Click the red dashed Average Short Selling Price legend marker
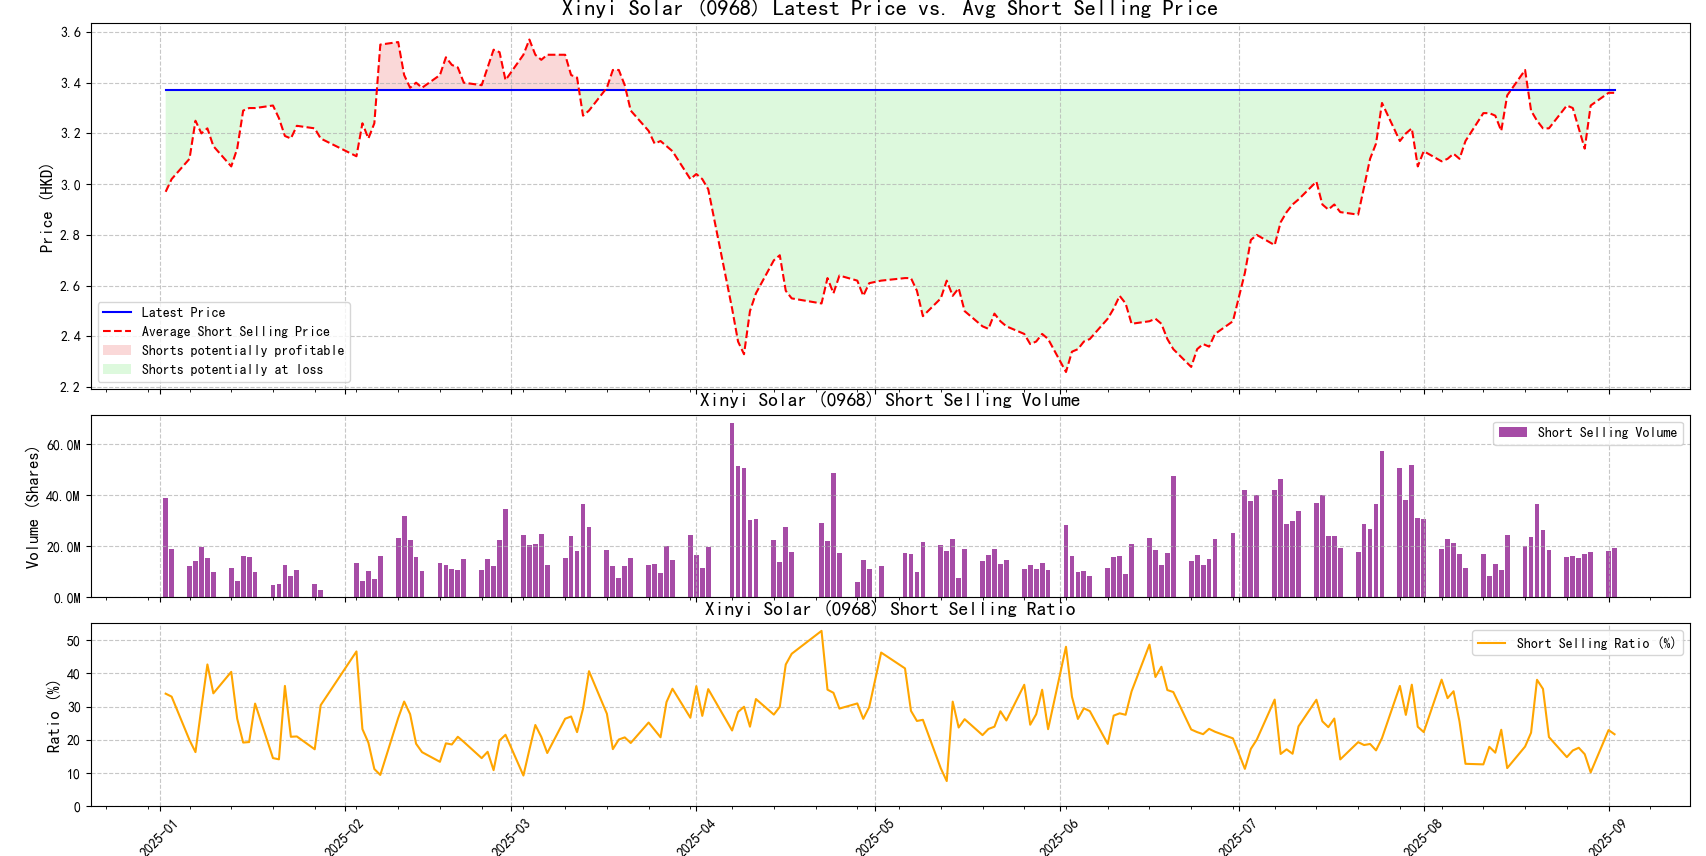Screen dimensions: 1706x856 pos(117,332)
